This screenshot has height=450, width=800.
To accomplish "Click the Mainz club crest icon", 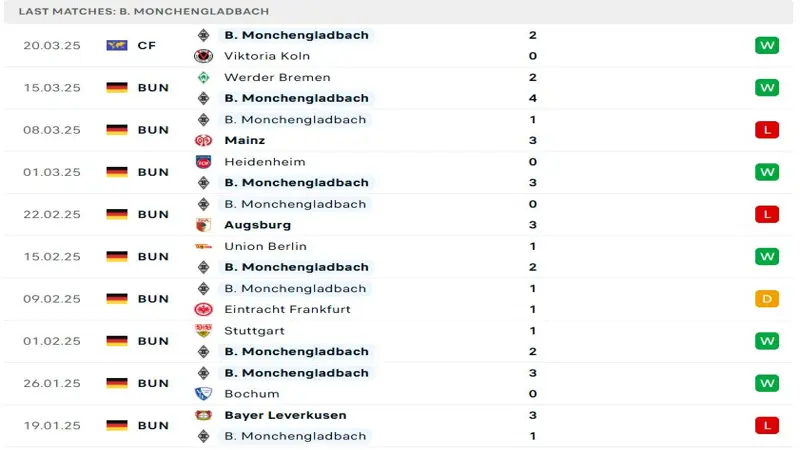I will (x=204, y=140).
